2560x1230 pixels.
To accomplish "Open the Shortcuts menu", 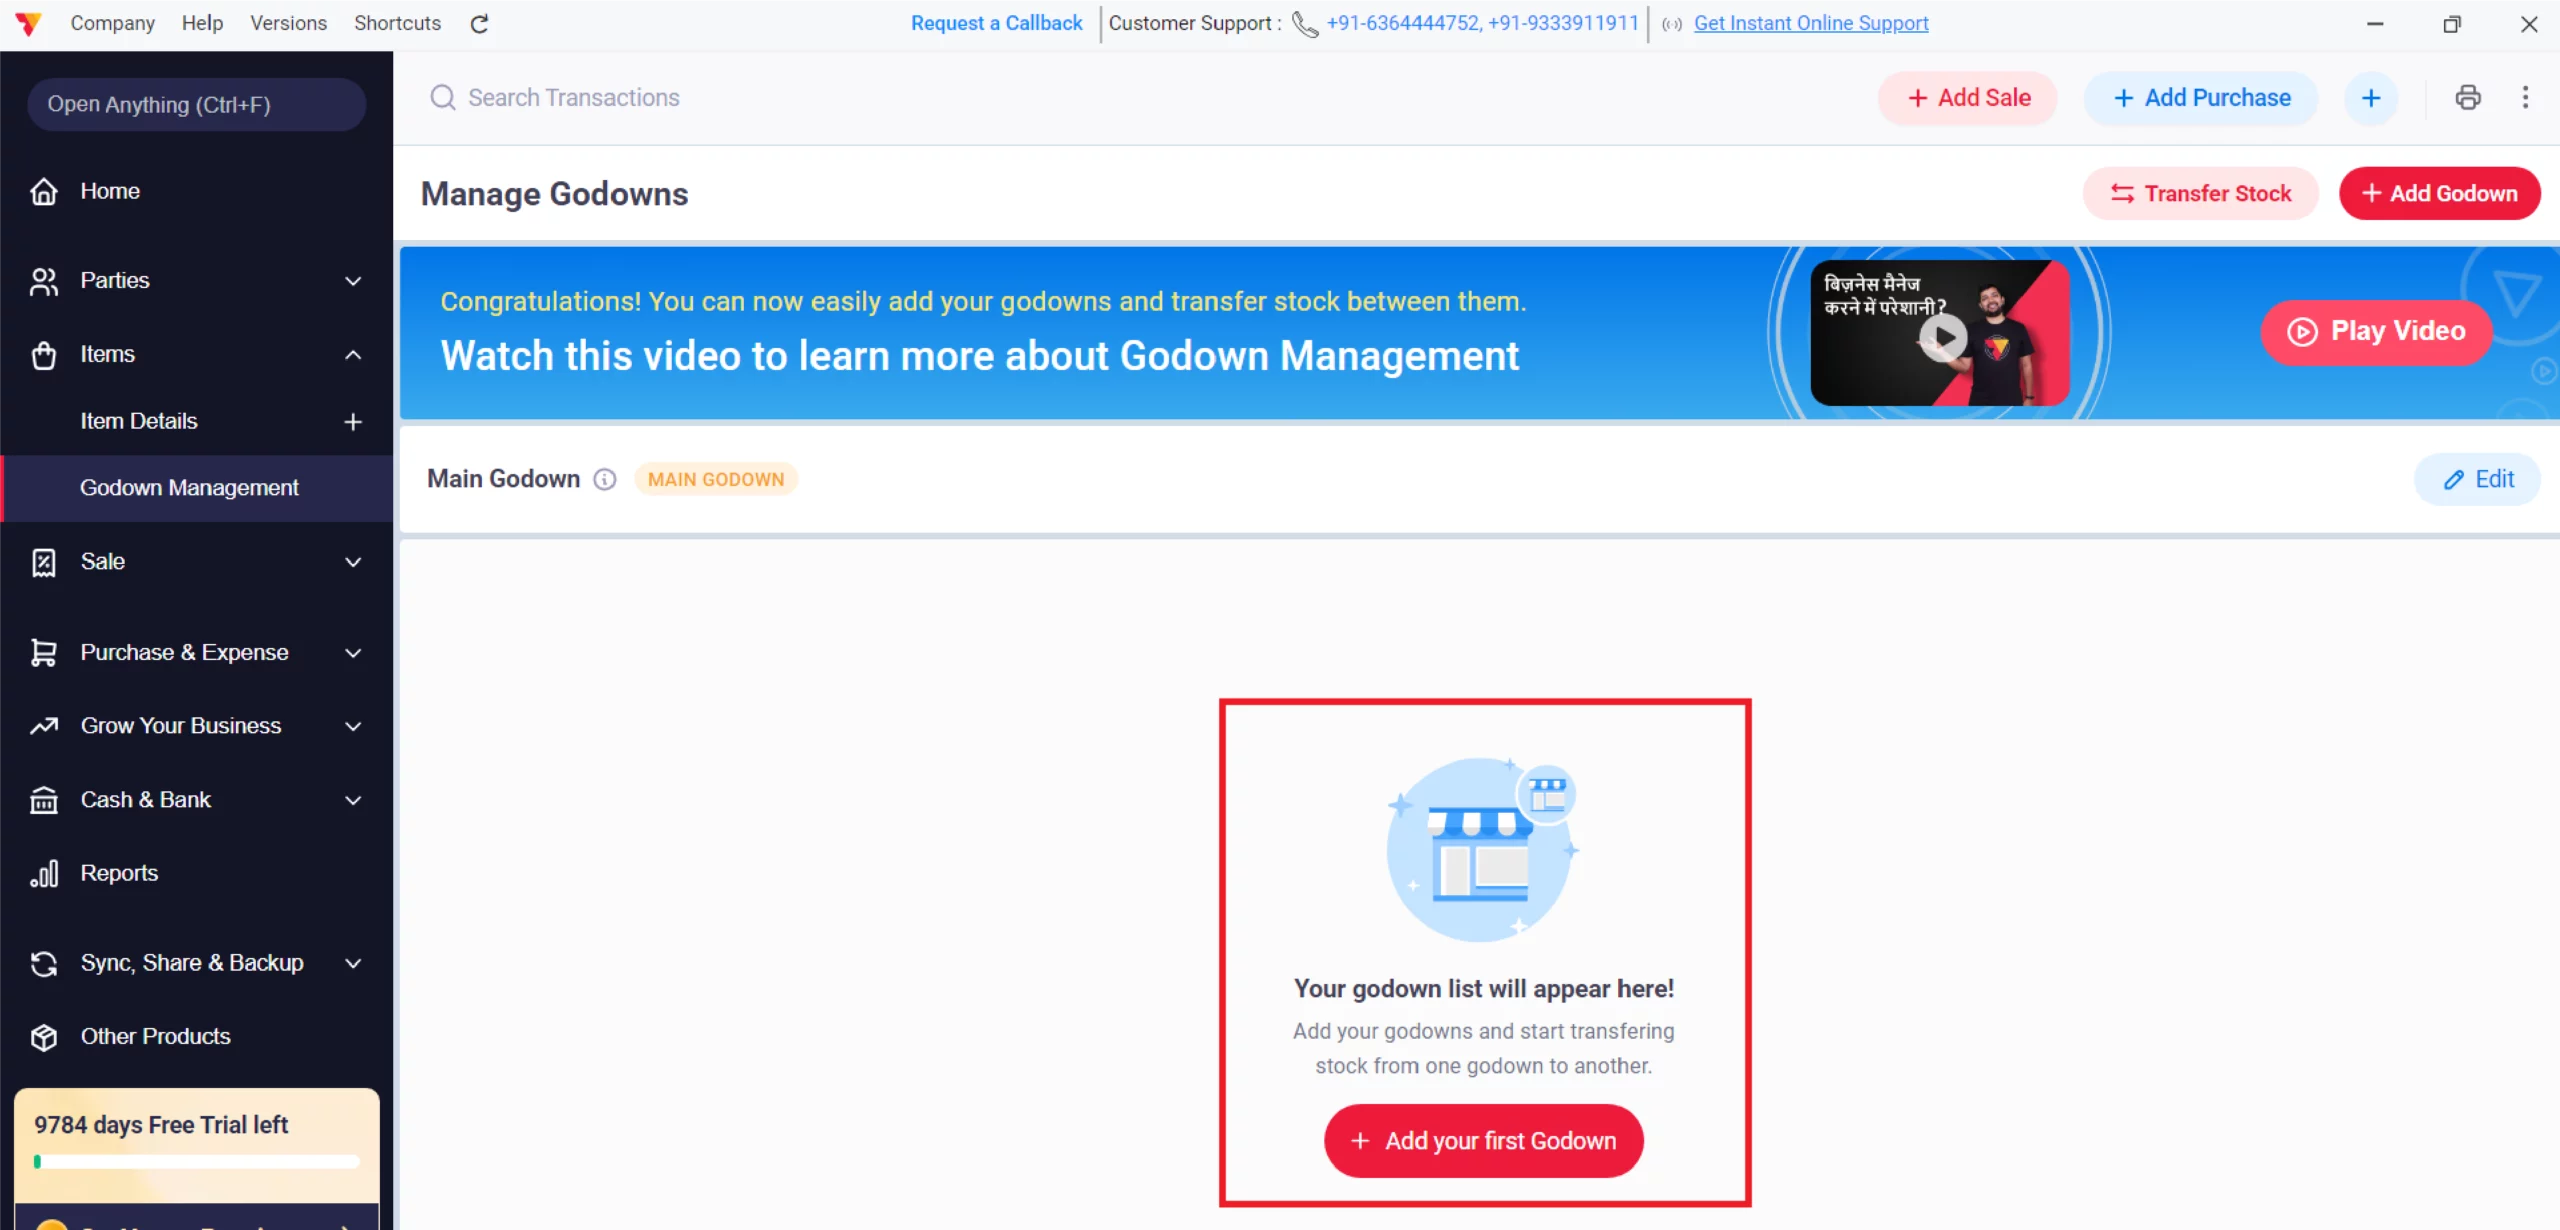I will (x=397, y=23).
